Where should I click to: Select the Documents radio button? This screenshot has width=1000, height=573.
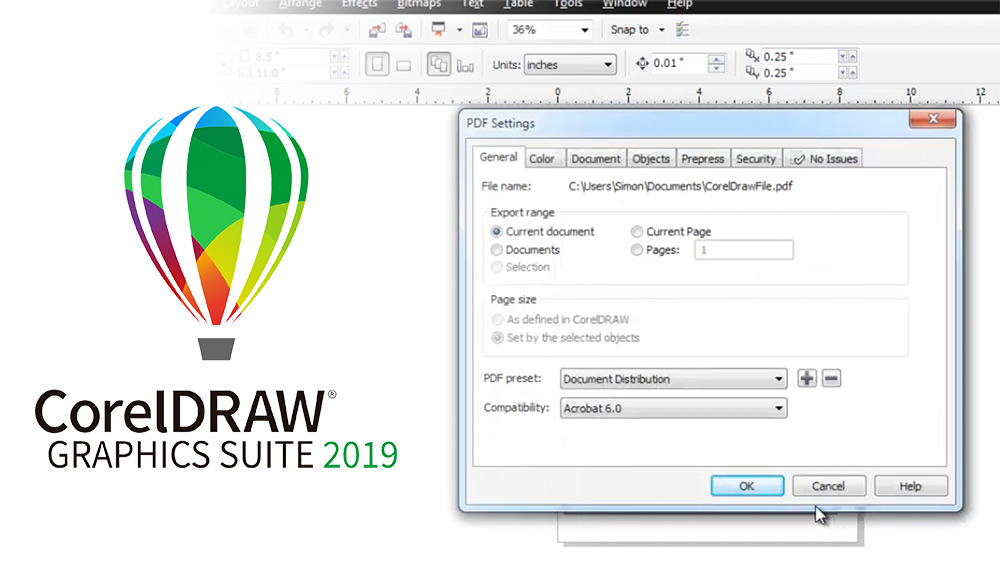[496, 249]
